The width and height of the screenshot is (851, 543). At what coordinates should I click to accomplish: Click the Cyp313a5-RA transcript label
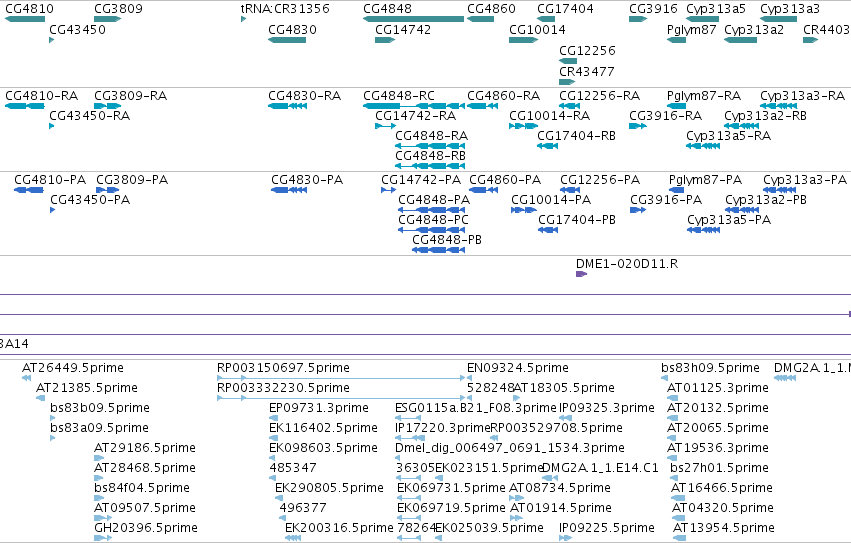click(728, 136)
